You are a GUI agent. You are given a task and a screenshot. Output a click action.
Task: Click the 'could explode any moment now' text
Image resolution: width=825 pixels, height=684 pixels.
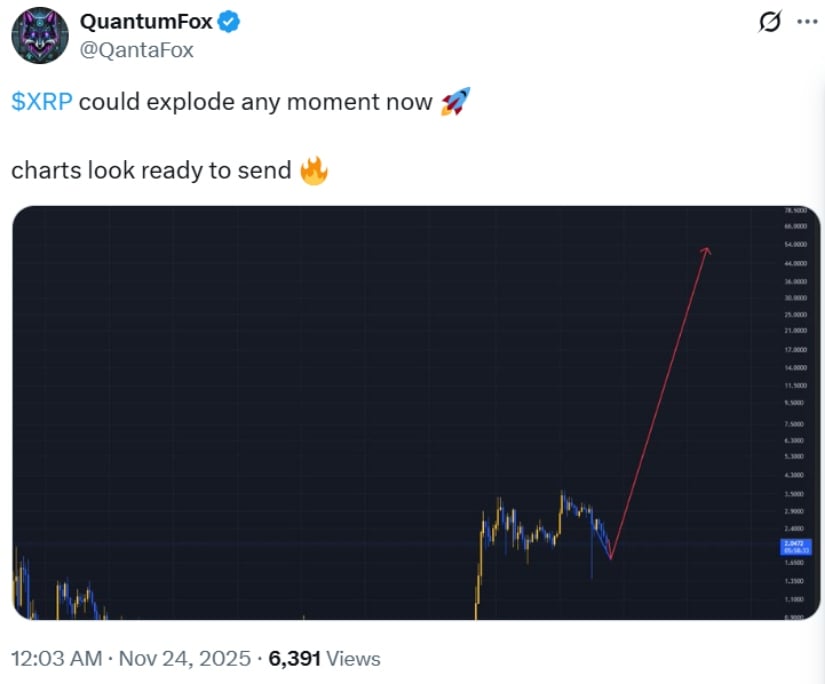[256, 103]
